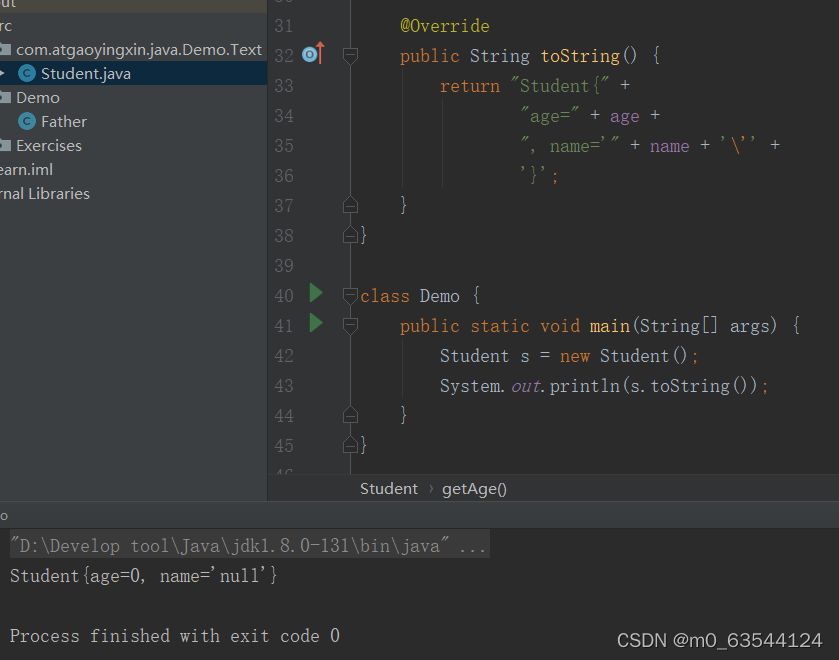Open the earn.iml file
Viewport: 839px width, 660px height.
pyautogui.click(x=25, y=169)
